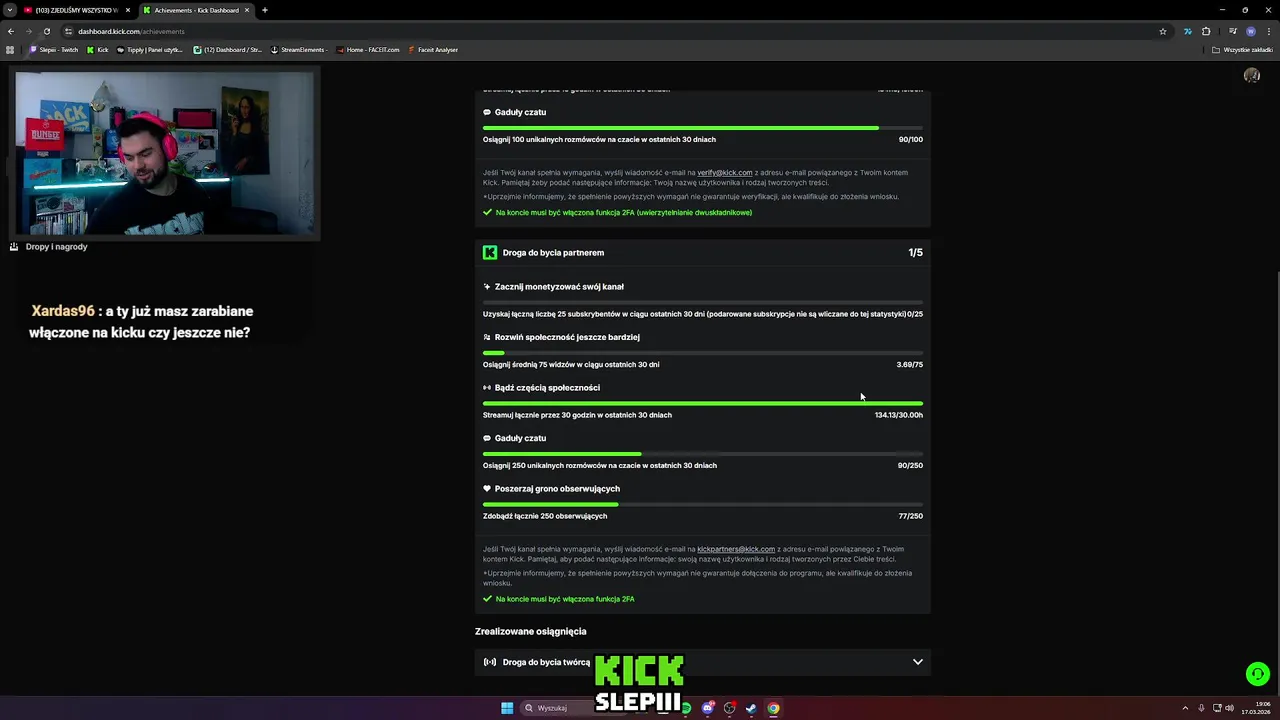
Task: Click the Zacznij monetyzować swój kanał heading
Action: [x=559, y=287]
